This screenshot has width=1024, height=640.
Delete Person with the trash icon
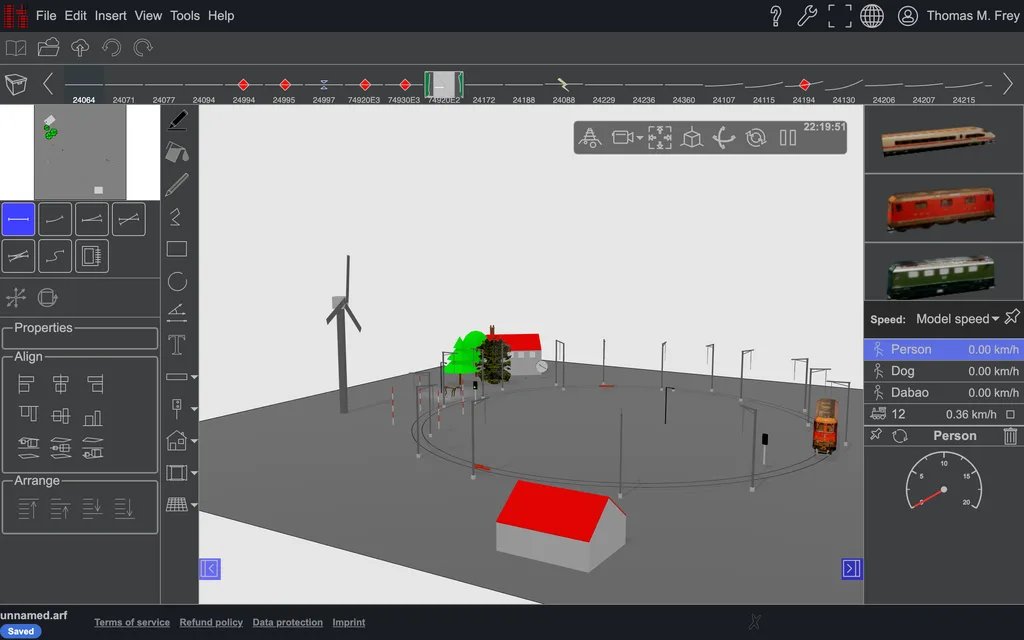[x=1010, y=436]
